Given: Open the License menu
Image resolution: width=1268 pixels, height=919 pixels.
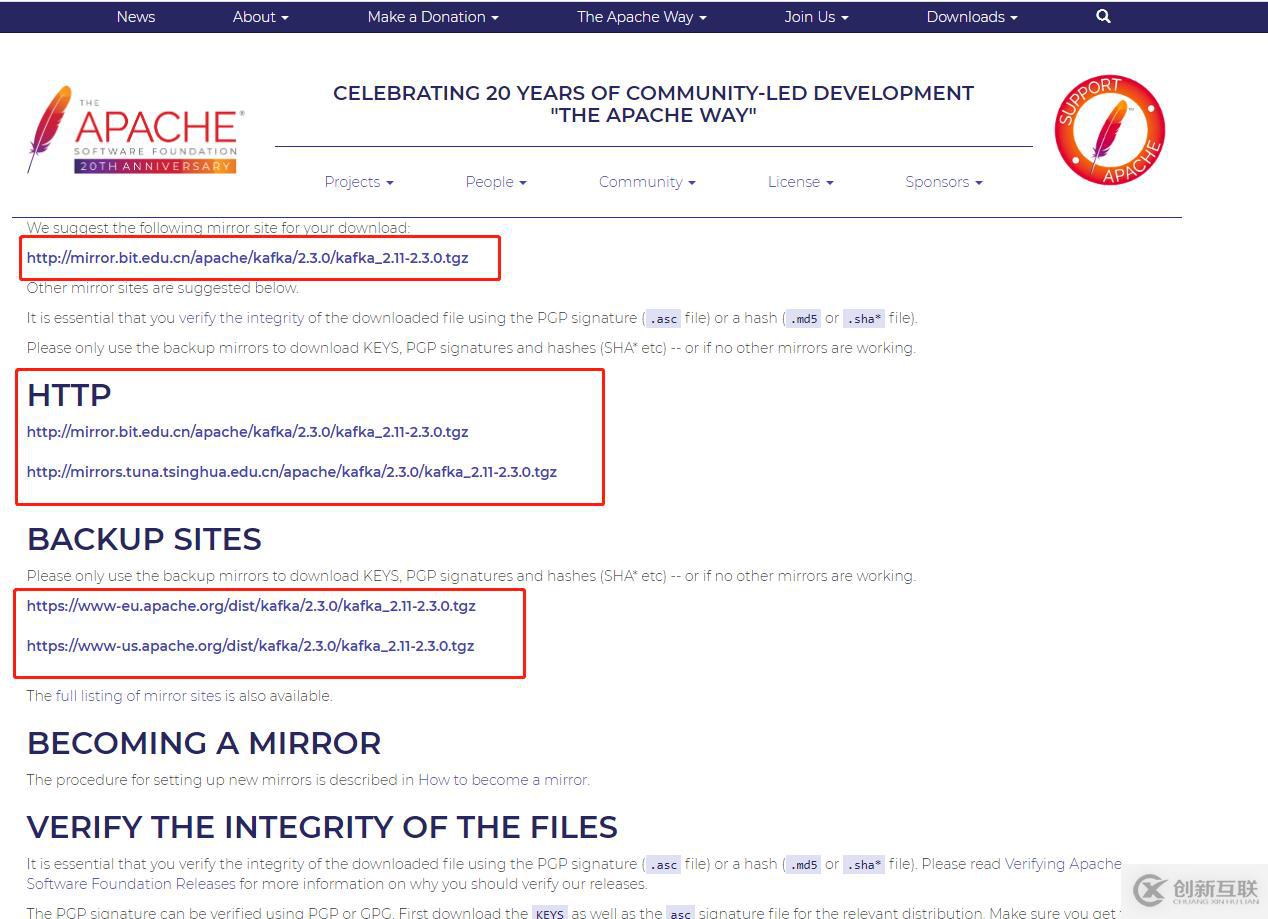Looking at the screenshot, I should pyautogui.click(x=801, y=182).
